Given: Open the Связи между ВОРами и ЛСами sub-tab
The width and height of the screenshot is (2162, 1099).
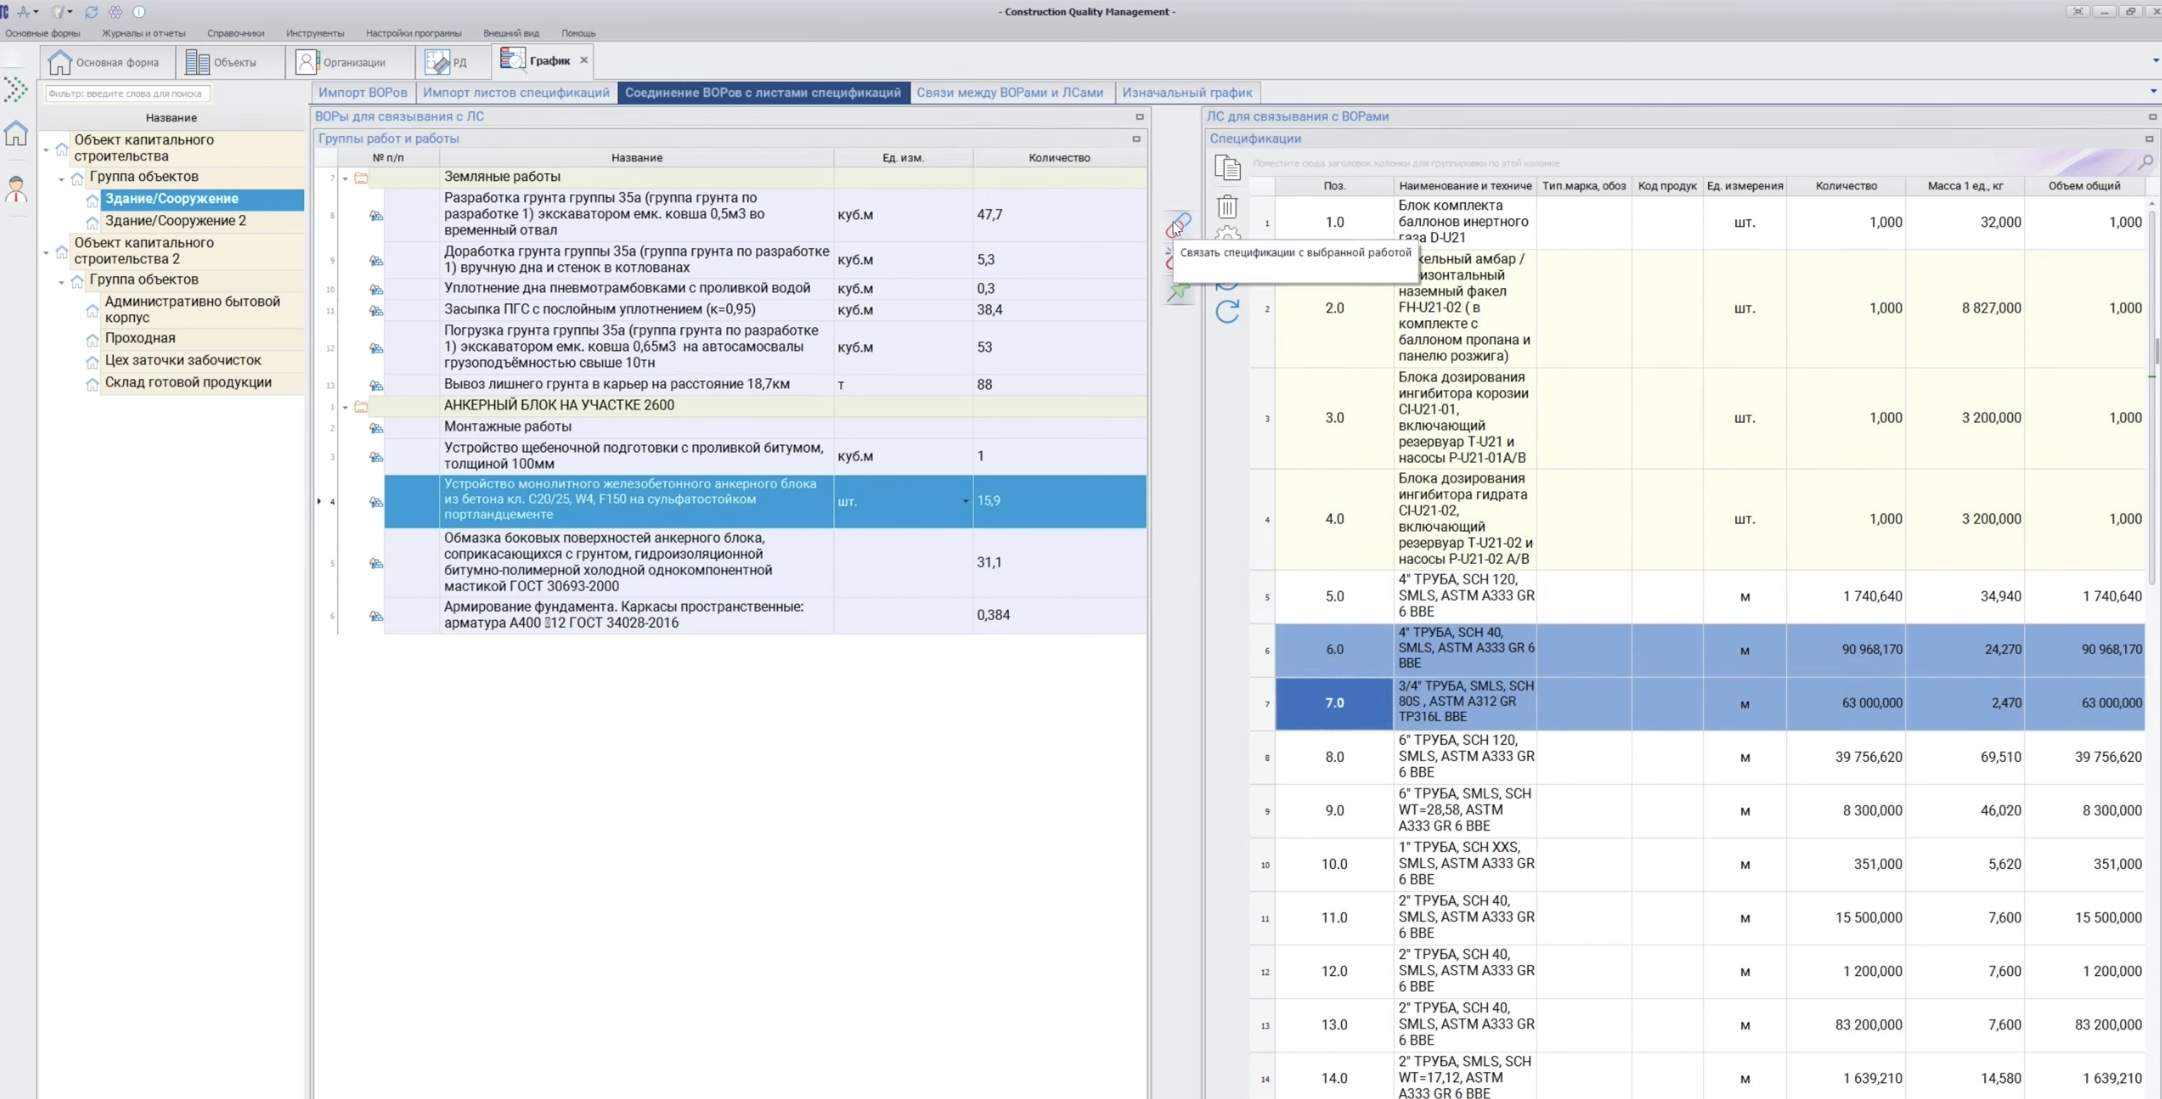Looking at the screenshot, I should click(1010, 92).
